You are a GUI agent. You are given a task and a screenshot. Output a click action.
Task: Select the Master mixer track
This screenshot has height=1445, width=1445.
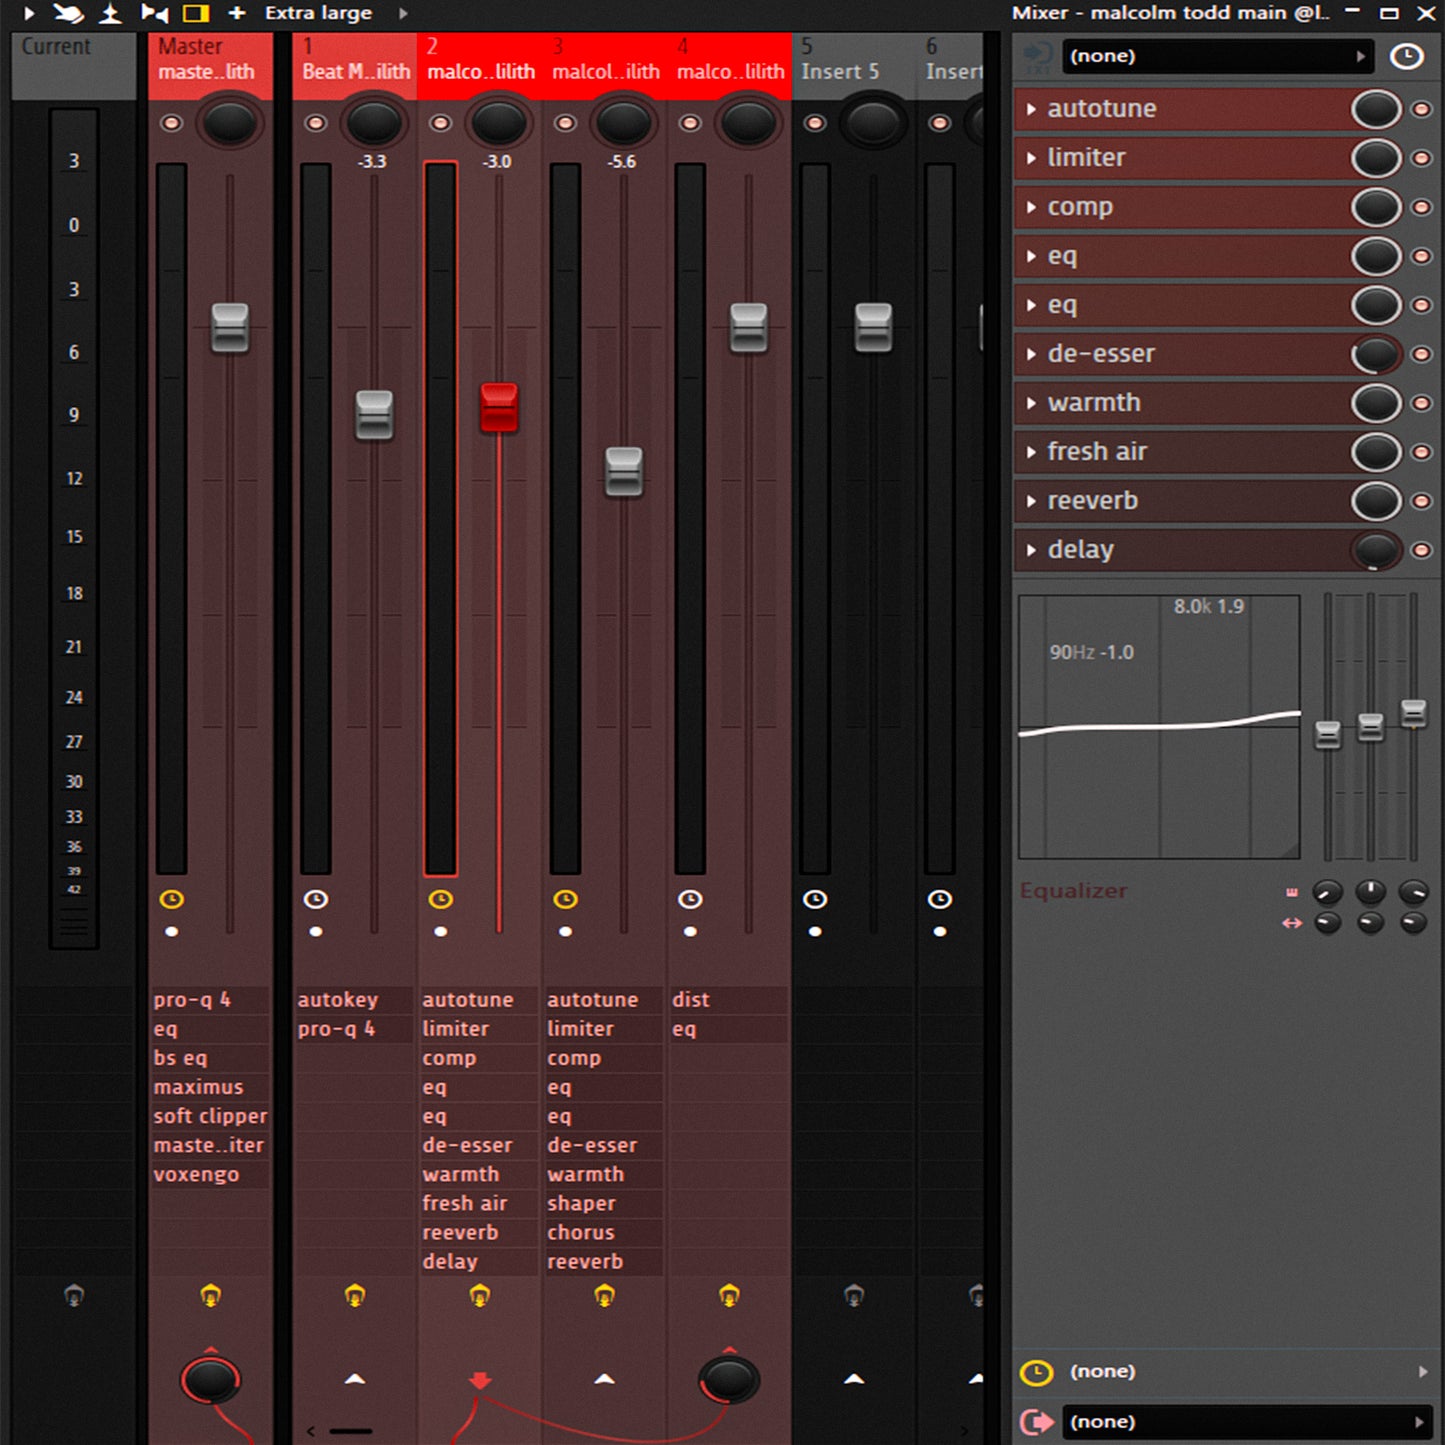210,65
